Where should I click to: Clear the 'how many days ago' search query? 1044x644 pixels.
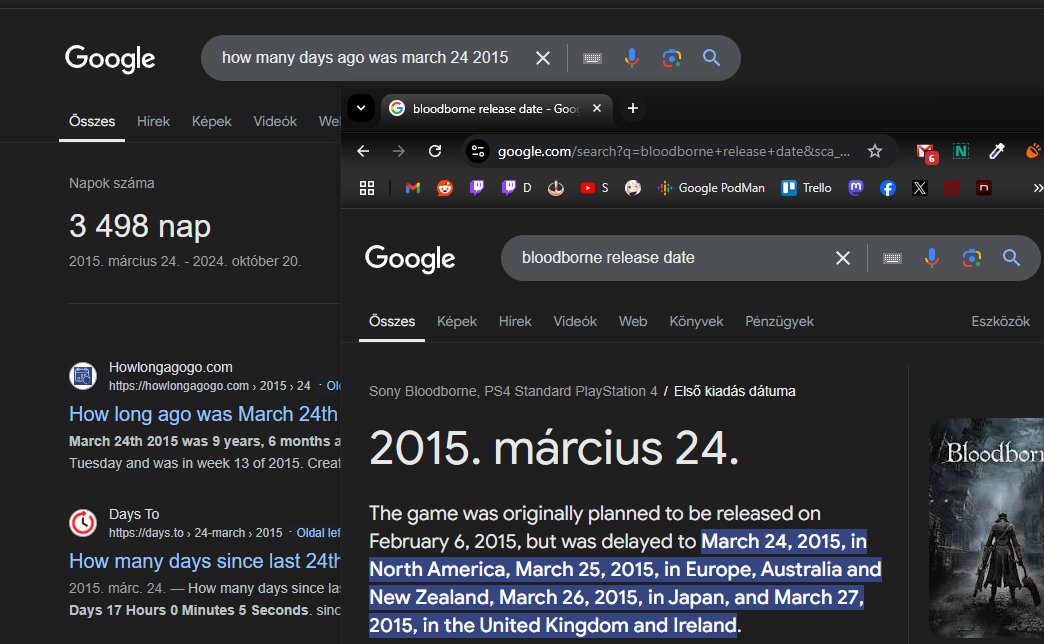click(x=543, y=58)
